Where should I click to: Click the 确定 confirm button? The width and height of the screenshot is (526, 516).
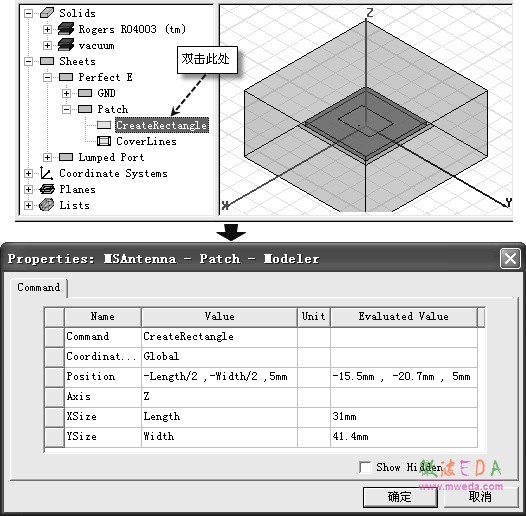pos(400,497)
